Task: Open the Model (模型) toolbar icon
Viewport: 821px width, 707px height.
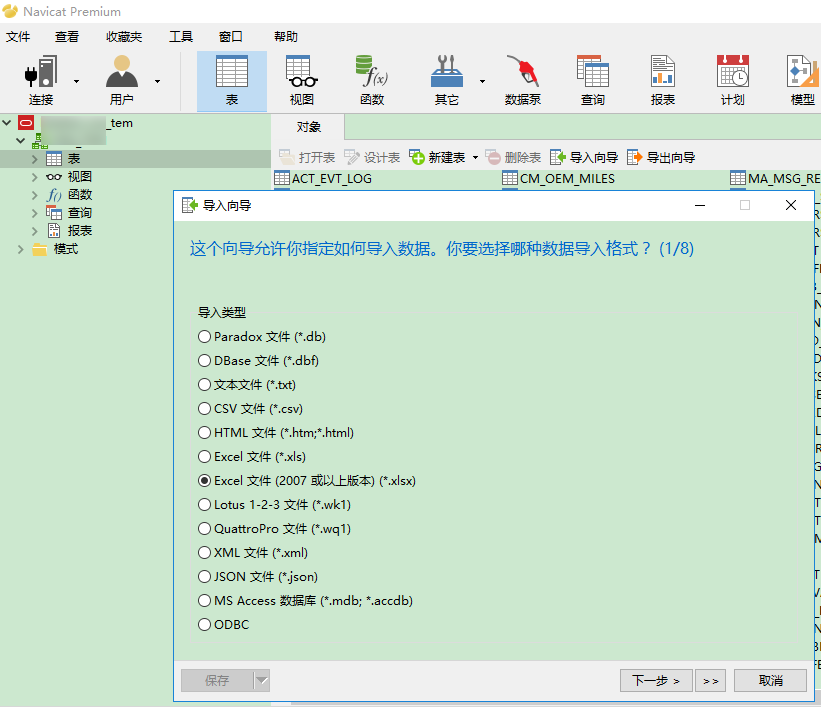Action: tap(803, 81)
